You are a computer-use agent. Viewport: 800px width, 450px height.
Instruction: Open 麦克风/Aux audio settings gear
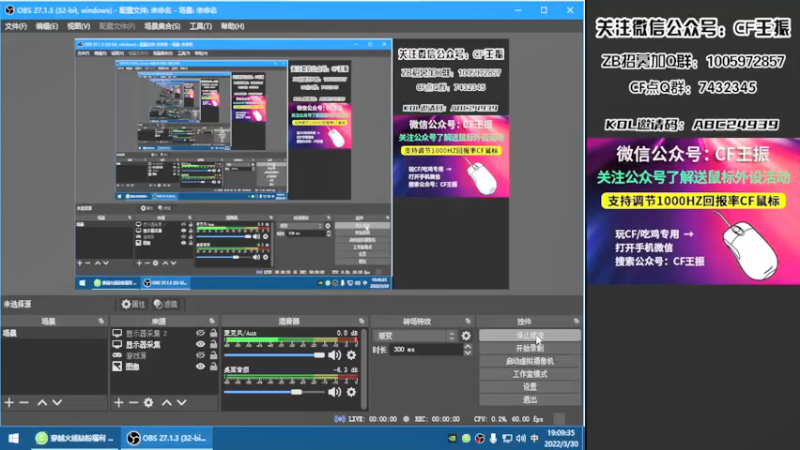352,355
